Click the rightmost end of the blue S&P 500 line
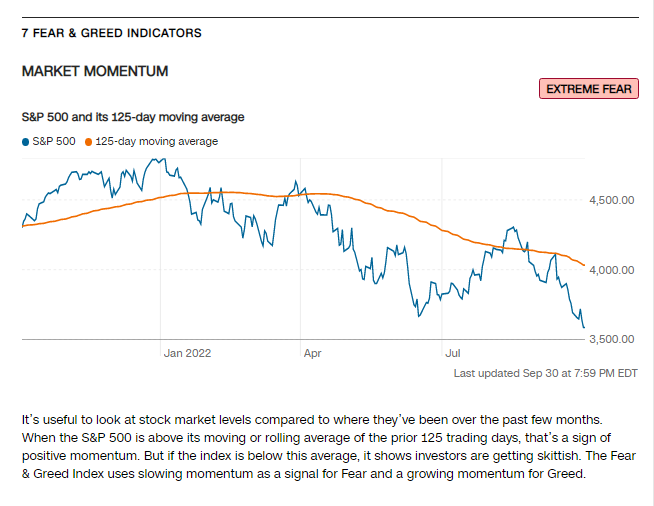This screenshot has width=654, height=506. 584,326
